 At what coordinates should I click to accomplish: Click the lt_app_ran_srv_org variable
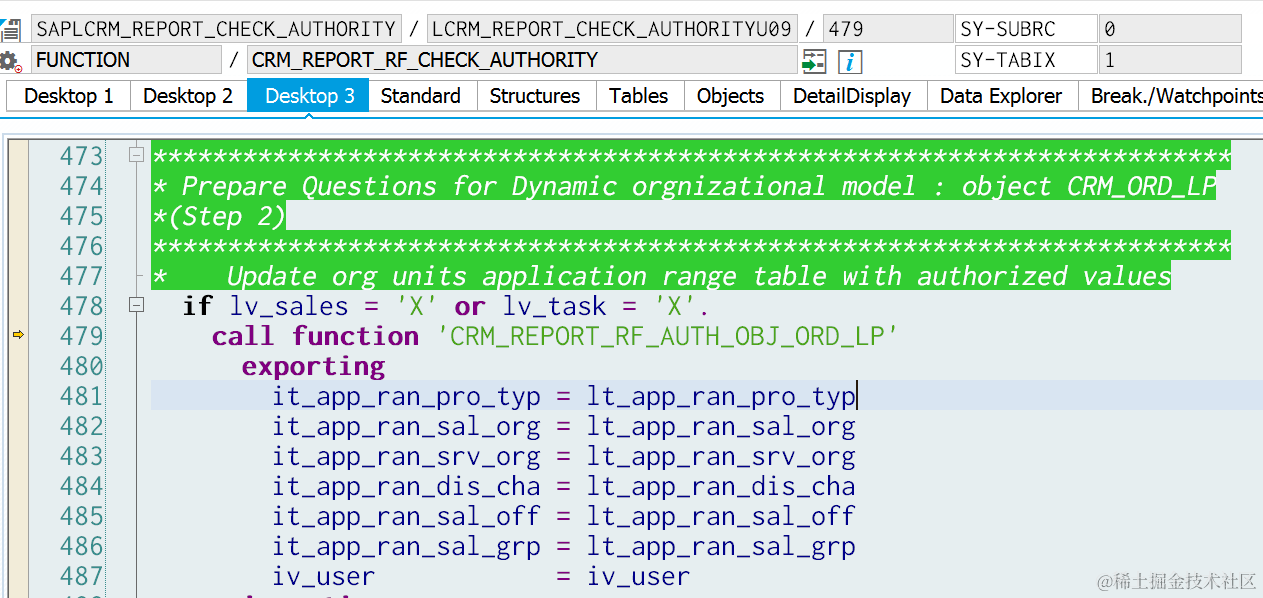tap(721, 456)
